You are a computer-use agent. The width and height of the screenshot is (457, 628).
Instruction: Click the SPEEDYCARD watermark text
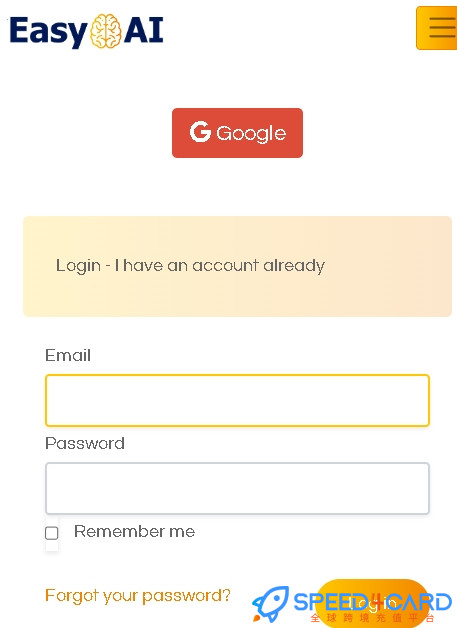pos(372,602)
